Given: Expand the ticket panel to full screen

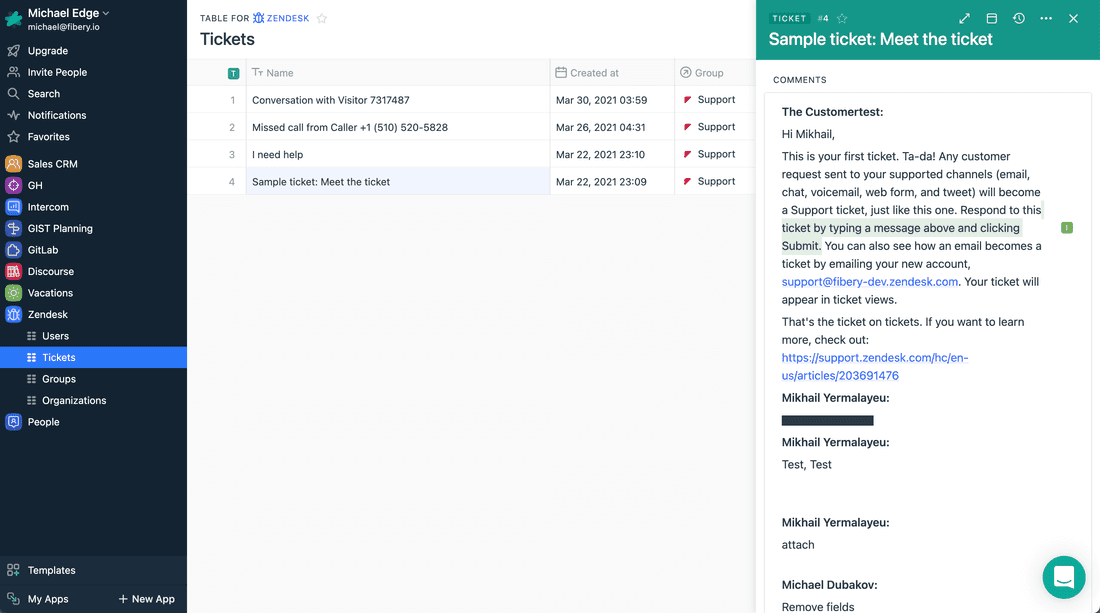Looking at the screenshot, I should point(964,18).
